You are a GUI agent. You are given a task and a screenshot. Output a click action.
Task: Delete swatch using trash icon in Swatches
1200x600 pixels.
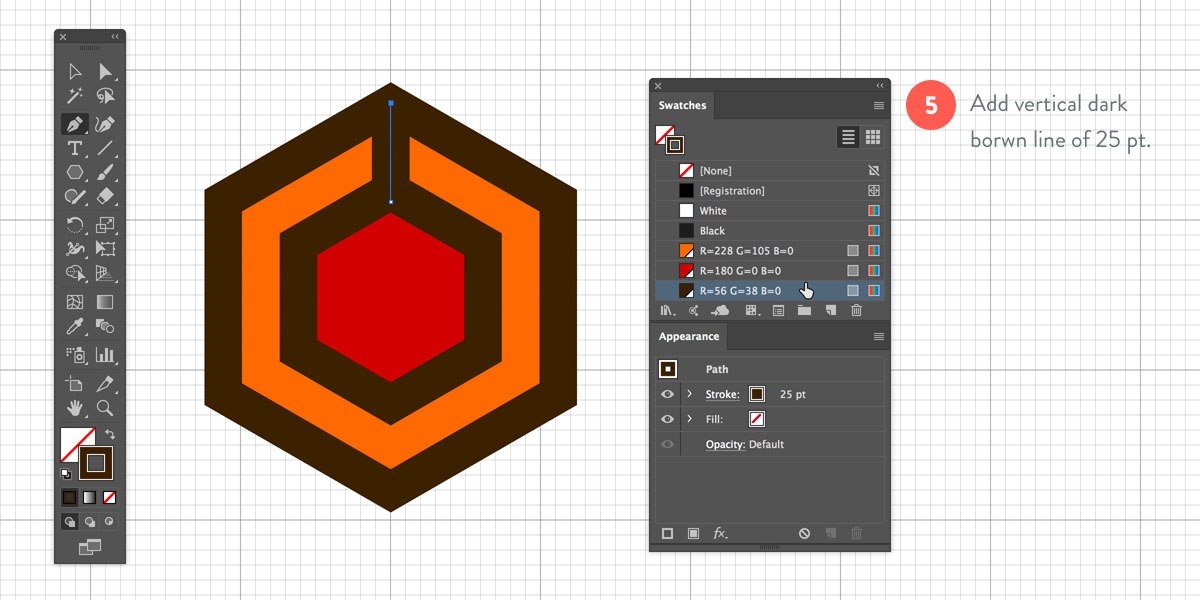[856, 311]
